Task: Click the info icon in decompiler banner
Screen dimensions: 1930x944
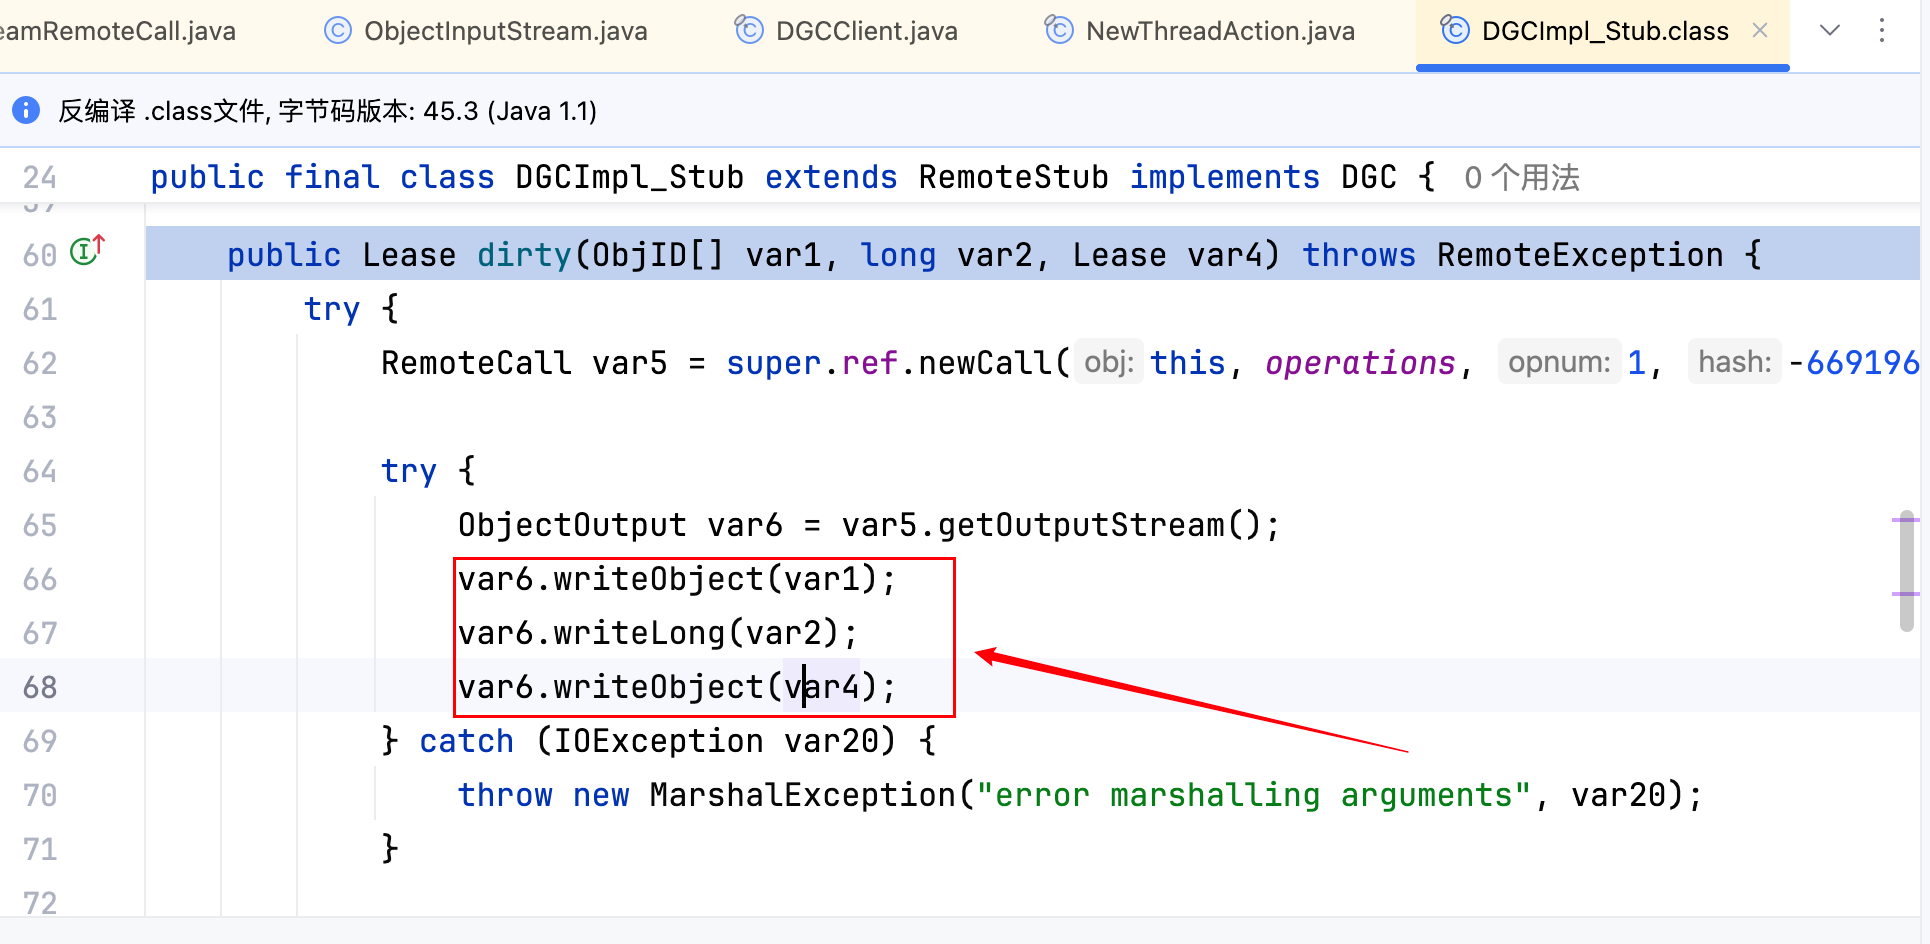Action: 26,110
